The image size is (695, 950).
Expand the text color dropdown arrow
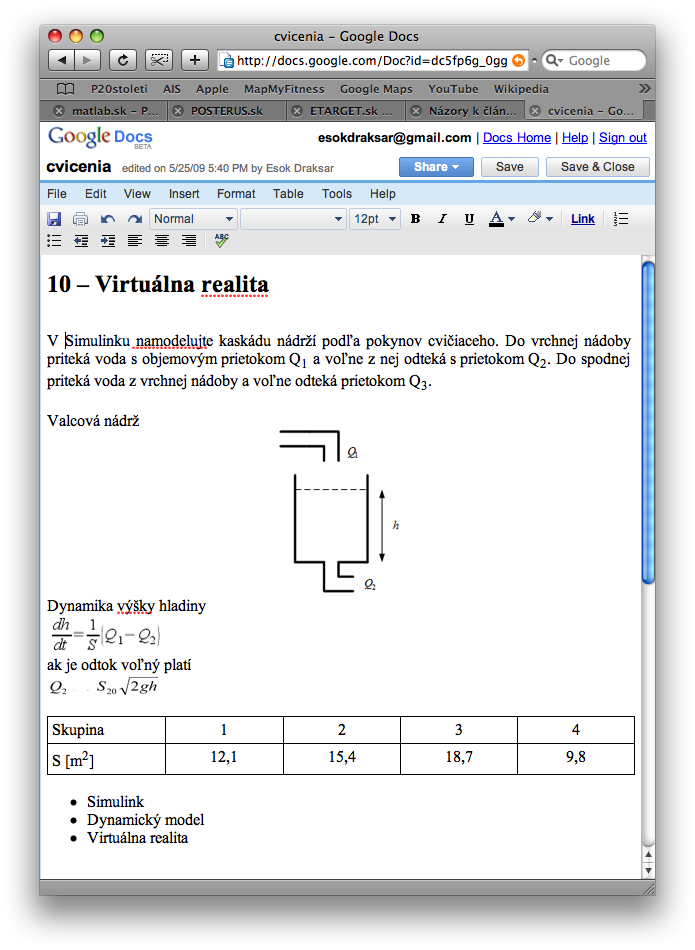[511, 219]
